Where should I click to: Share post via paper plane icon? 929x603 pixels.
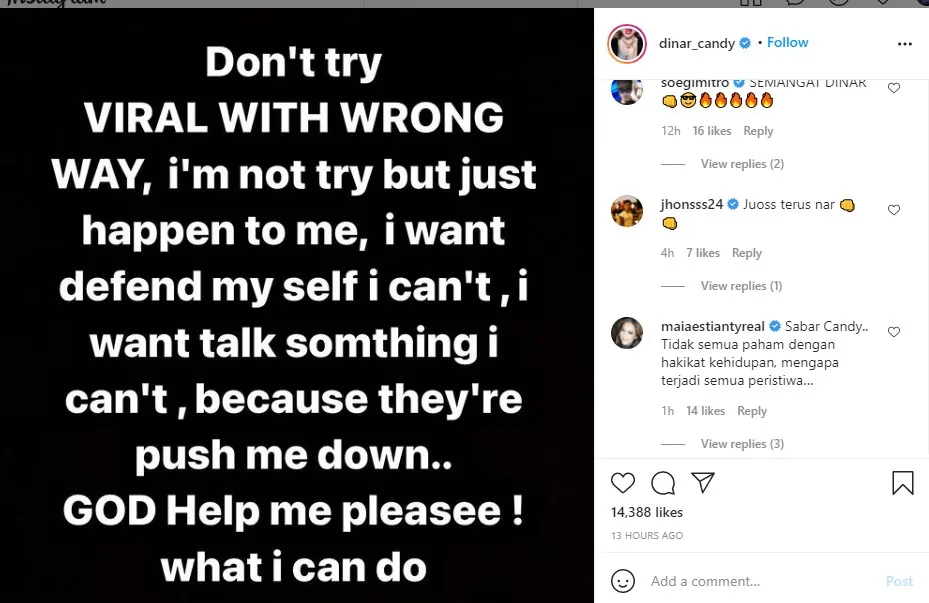703,483
